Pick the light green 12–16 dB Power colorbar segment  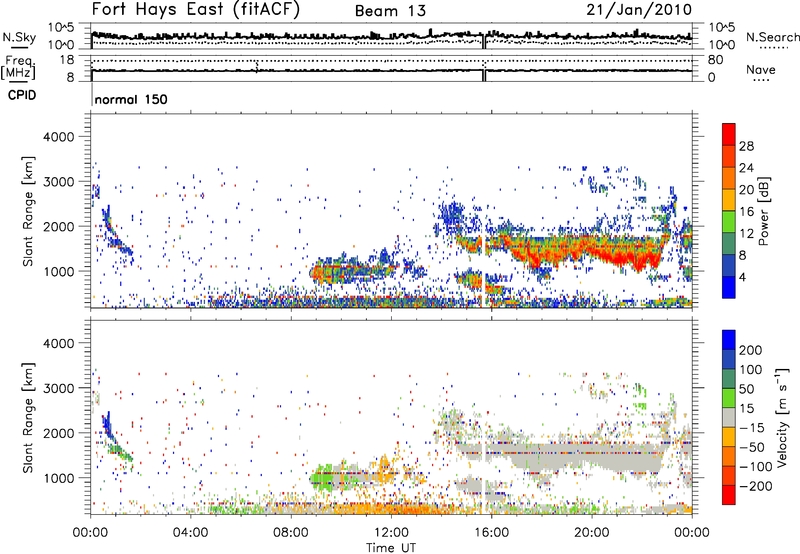(729, 222)
